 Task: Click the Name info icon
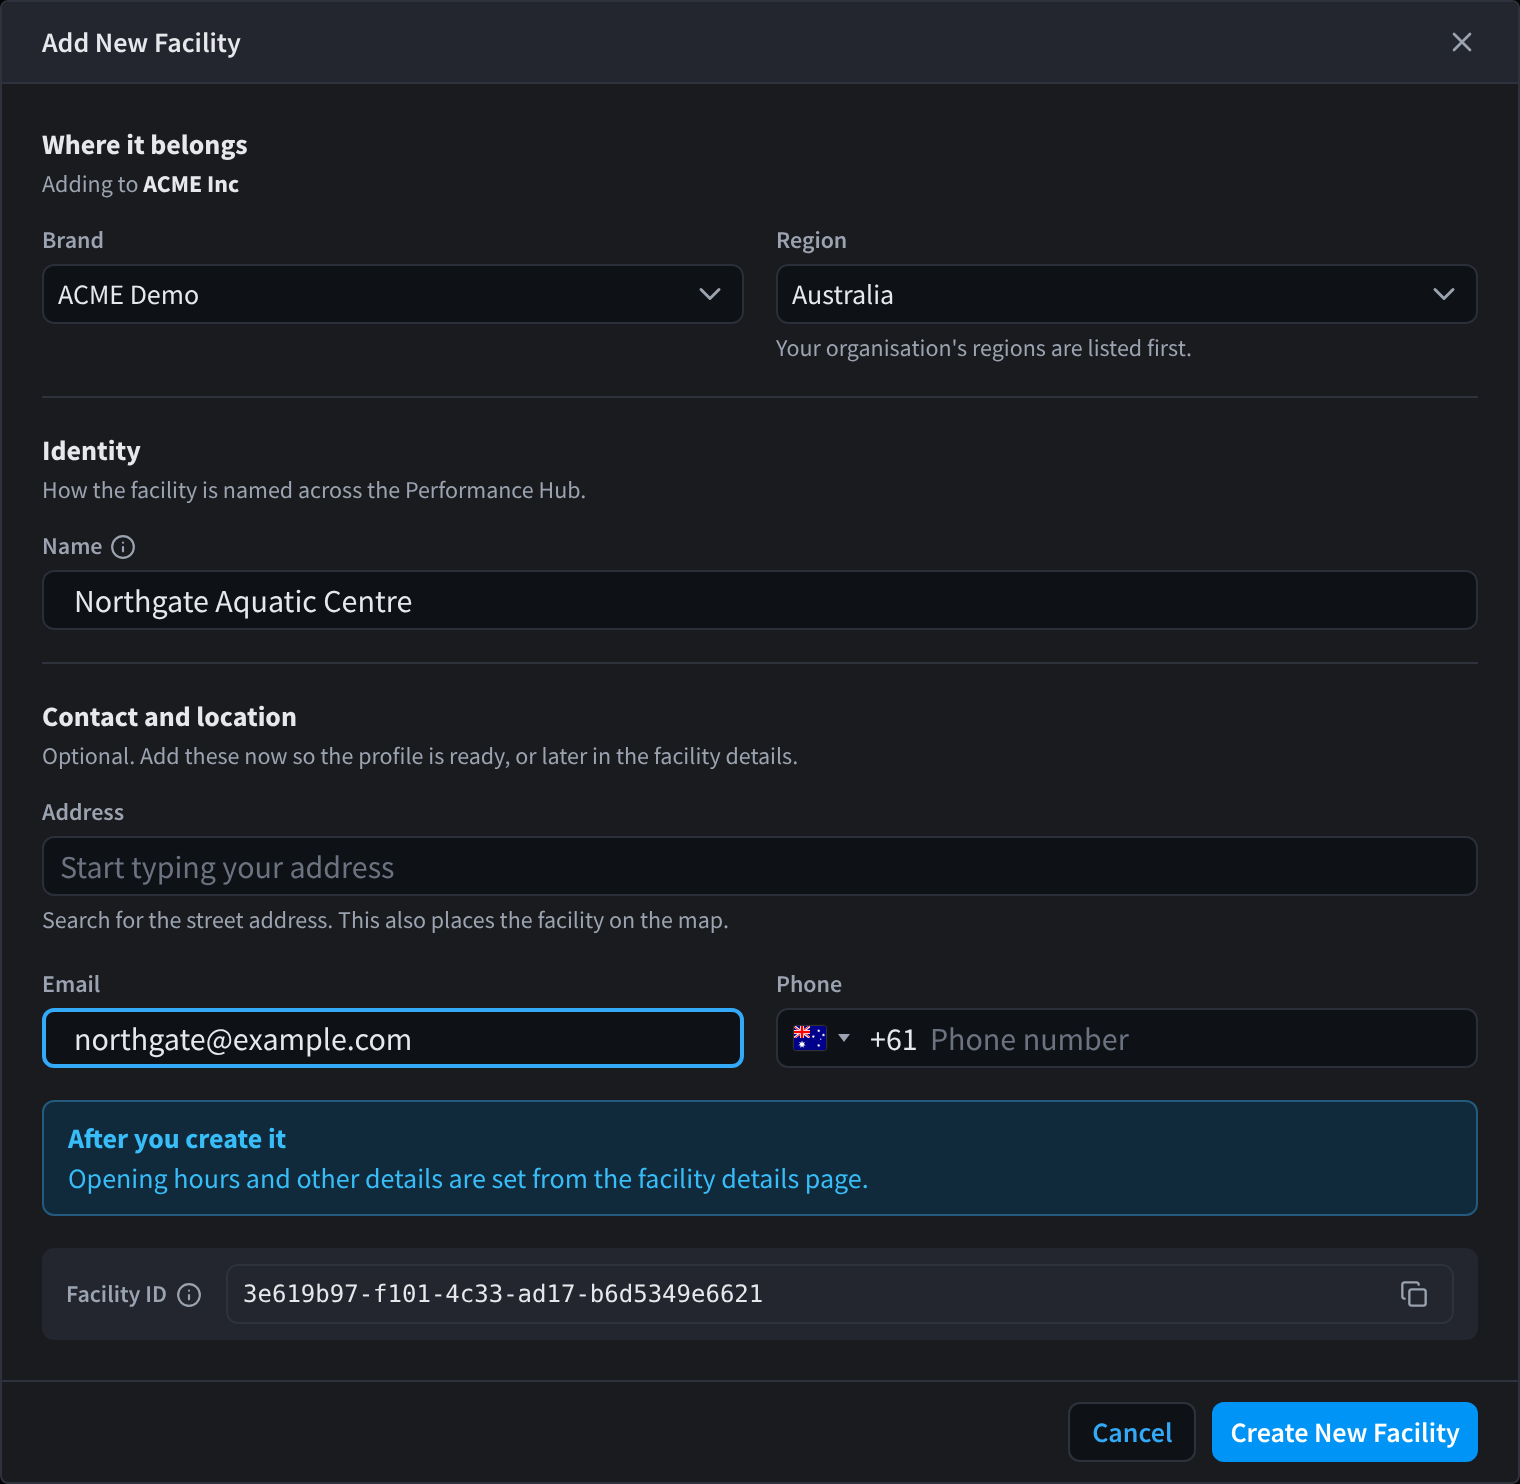coord(123,547)
